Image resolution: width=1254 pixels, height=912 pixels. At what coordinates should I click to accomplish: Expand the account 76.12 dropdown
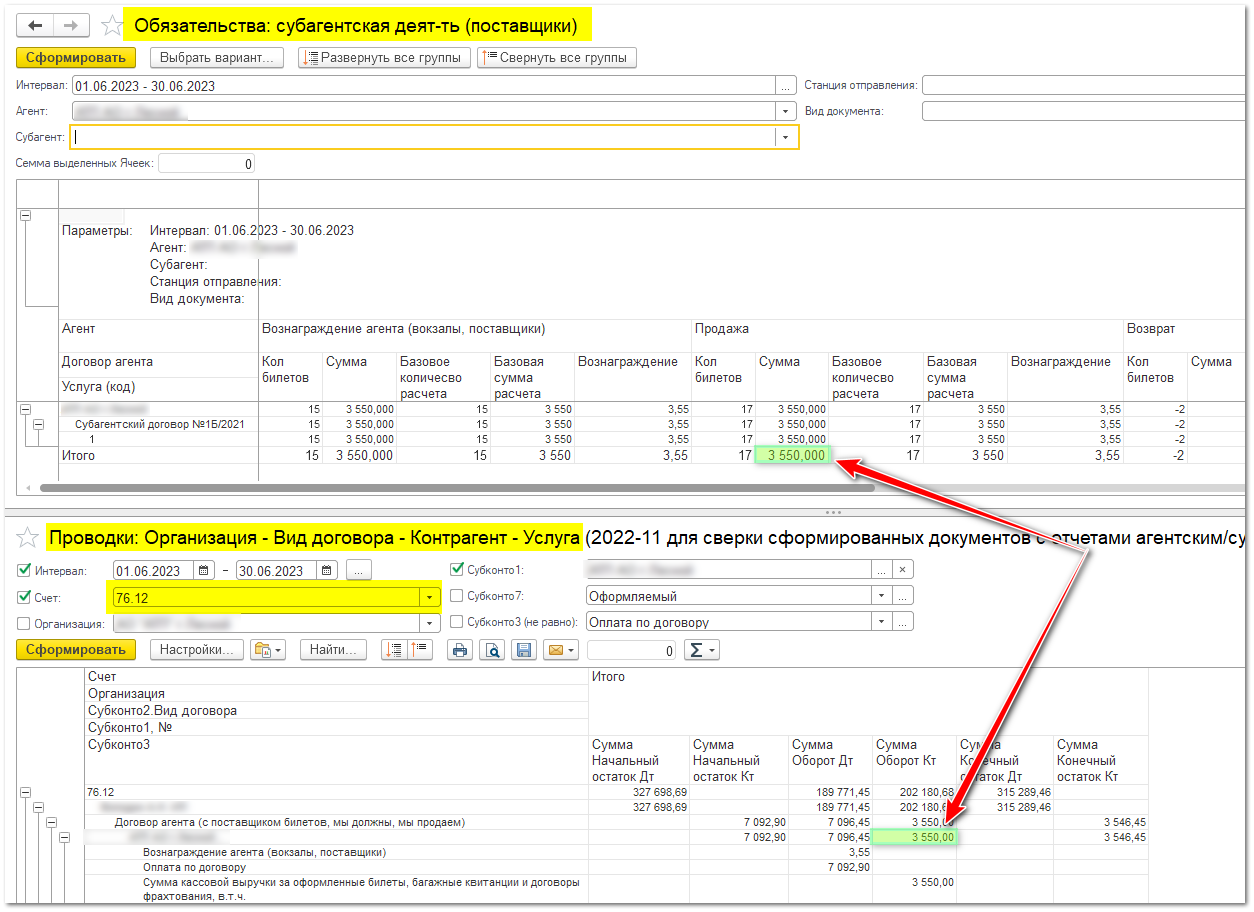(x=430, y=597)
